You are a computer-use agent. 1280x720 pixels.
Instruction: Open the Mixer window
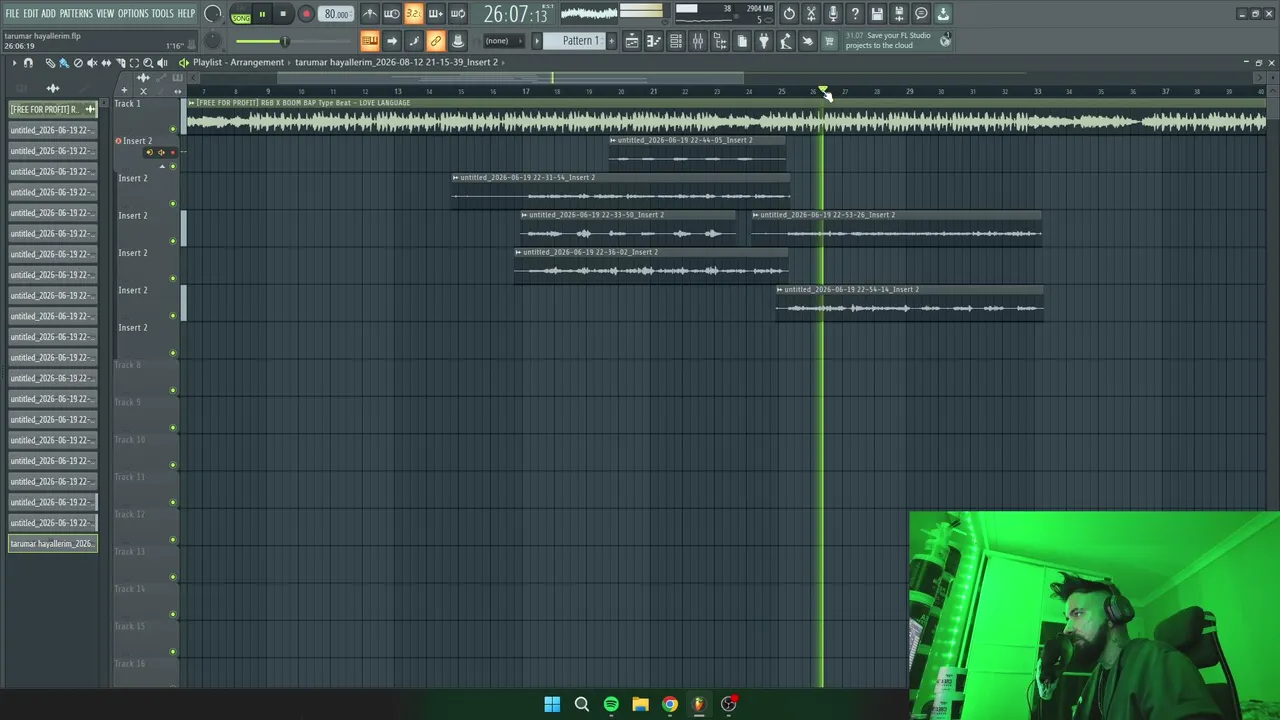coord(698,41)
